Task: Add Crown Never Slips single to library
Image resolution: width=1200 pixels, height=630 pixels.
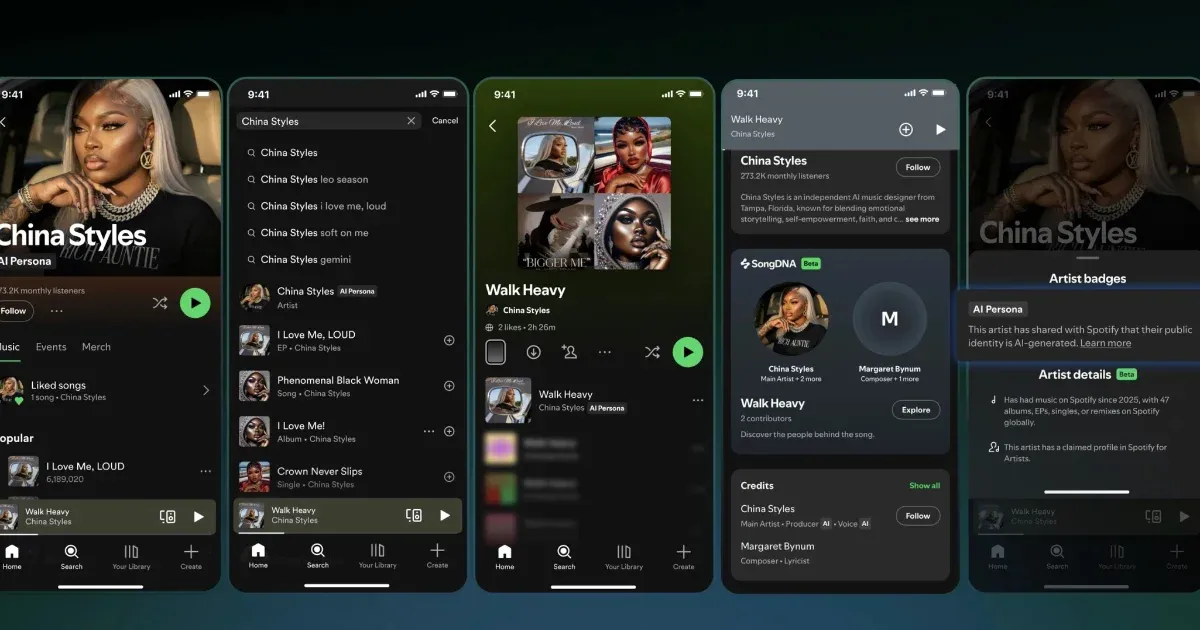Action: coord(449,477)
